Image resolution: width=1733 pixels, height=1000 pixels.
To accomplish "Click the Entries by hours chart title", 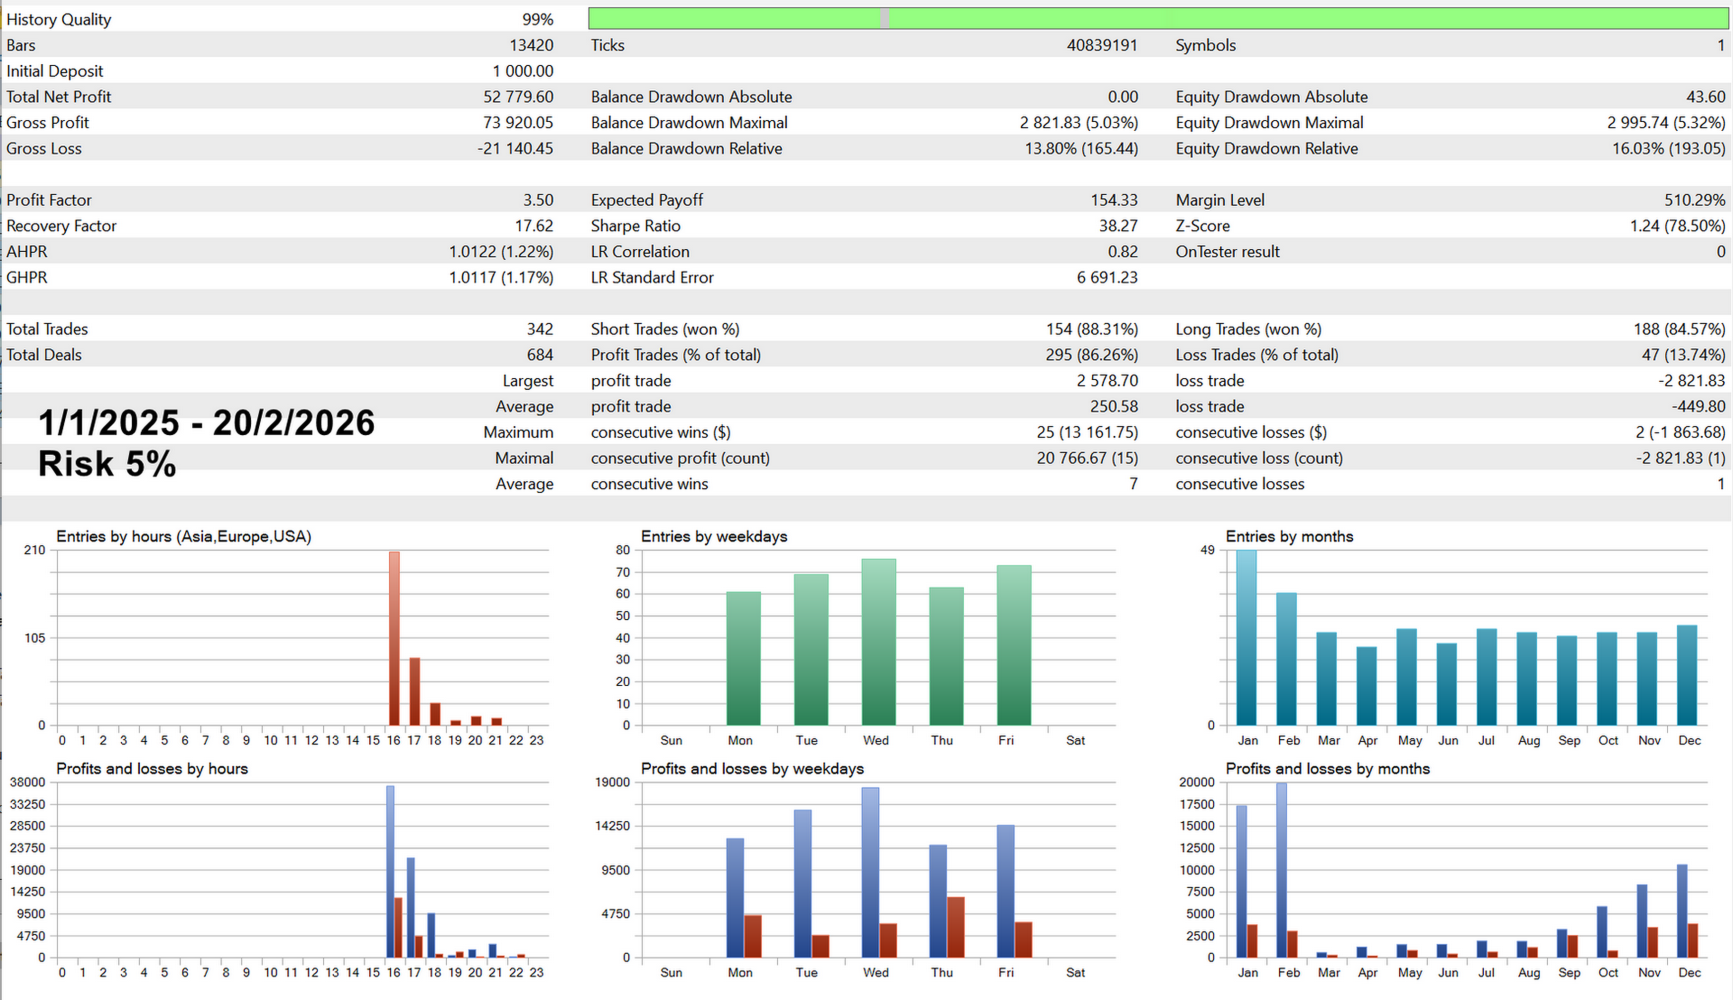I will [x=184, y=537].
